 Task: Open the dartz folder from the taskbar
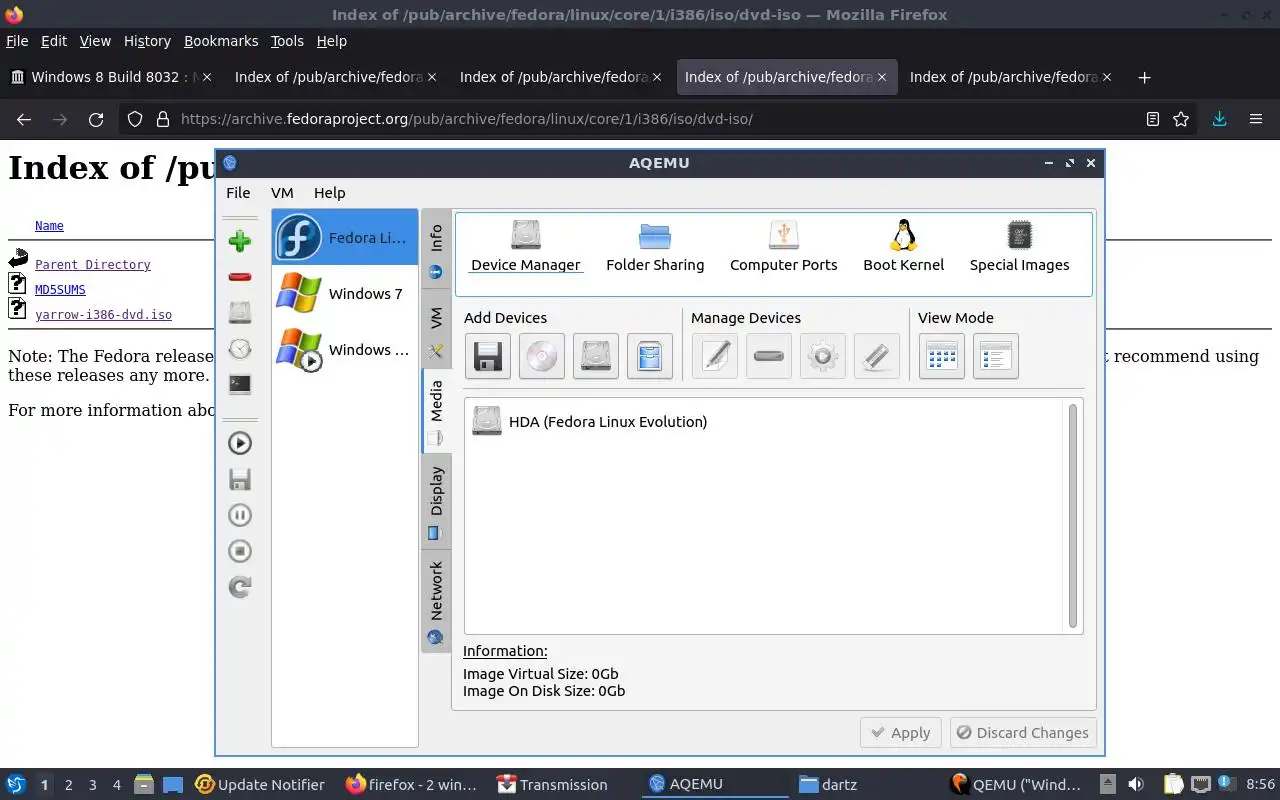(x=828, y=785)
